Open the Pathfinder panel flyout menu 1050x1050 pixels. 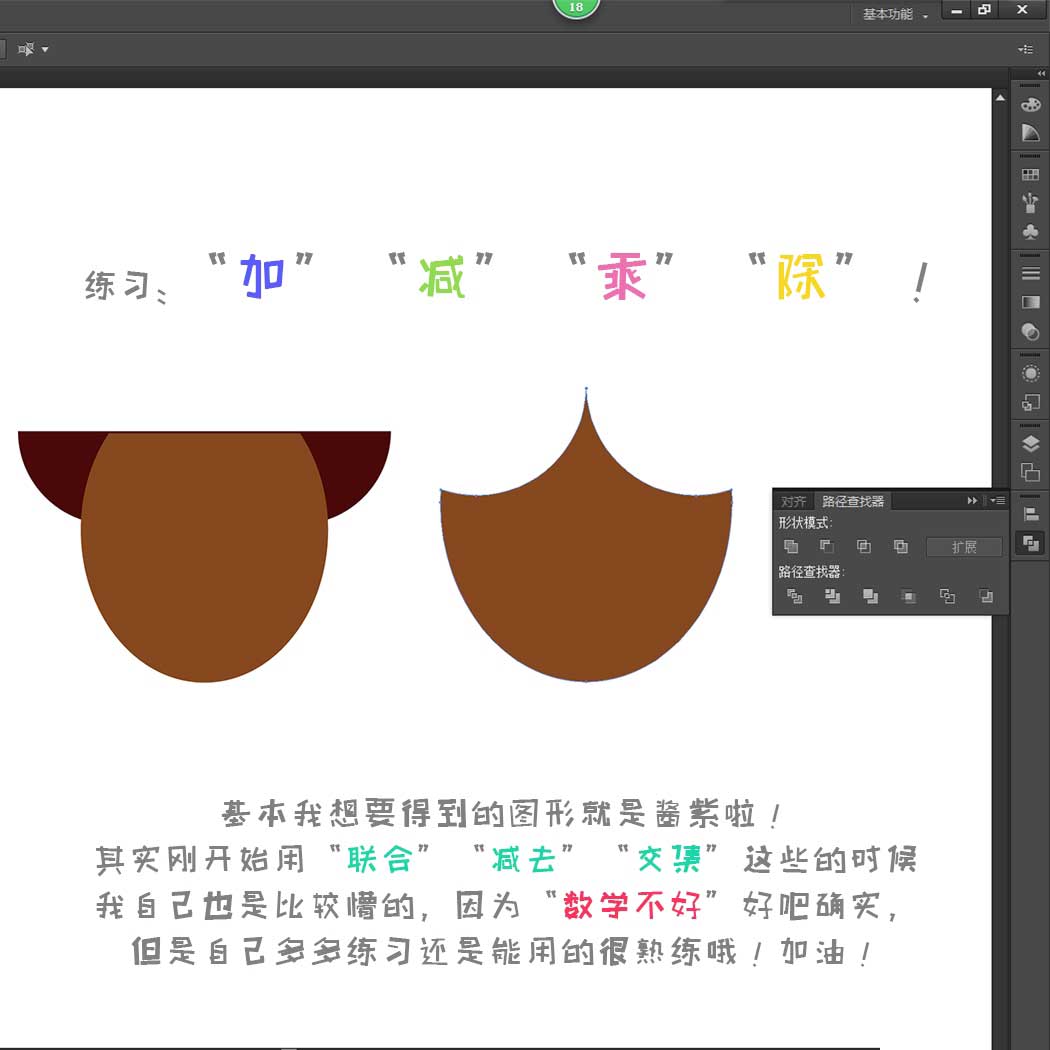click(998, 500)
